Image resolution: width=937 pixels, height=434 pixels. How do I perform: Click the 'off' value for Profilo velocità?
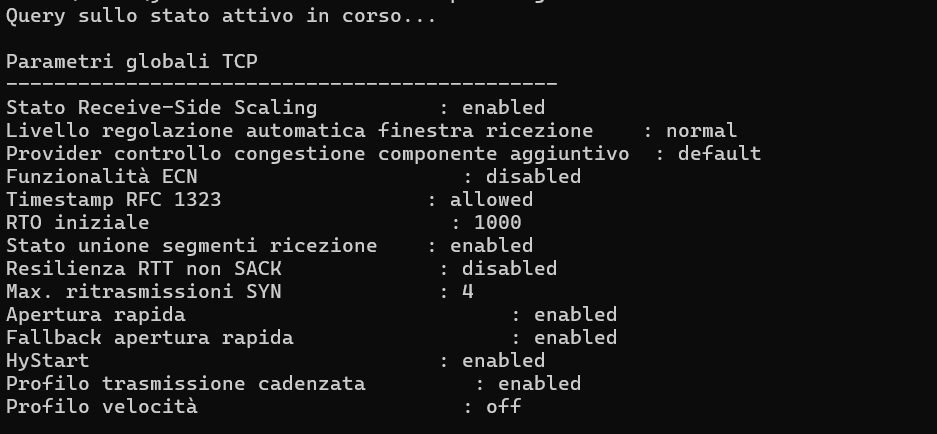pos(503,407)
